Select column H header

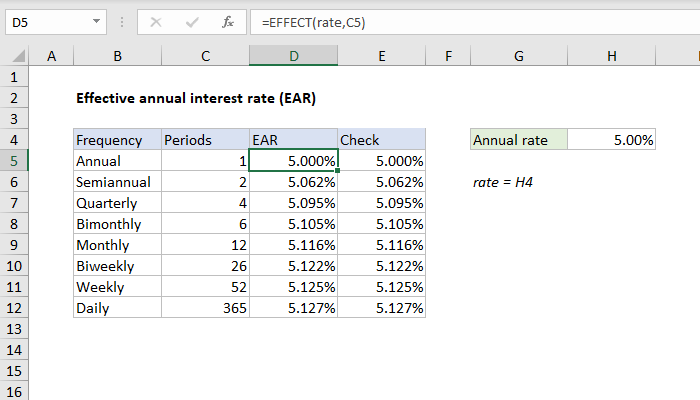(612, 56)
